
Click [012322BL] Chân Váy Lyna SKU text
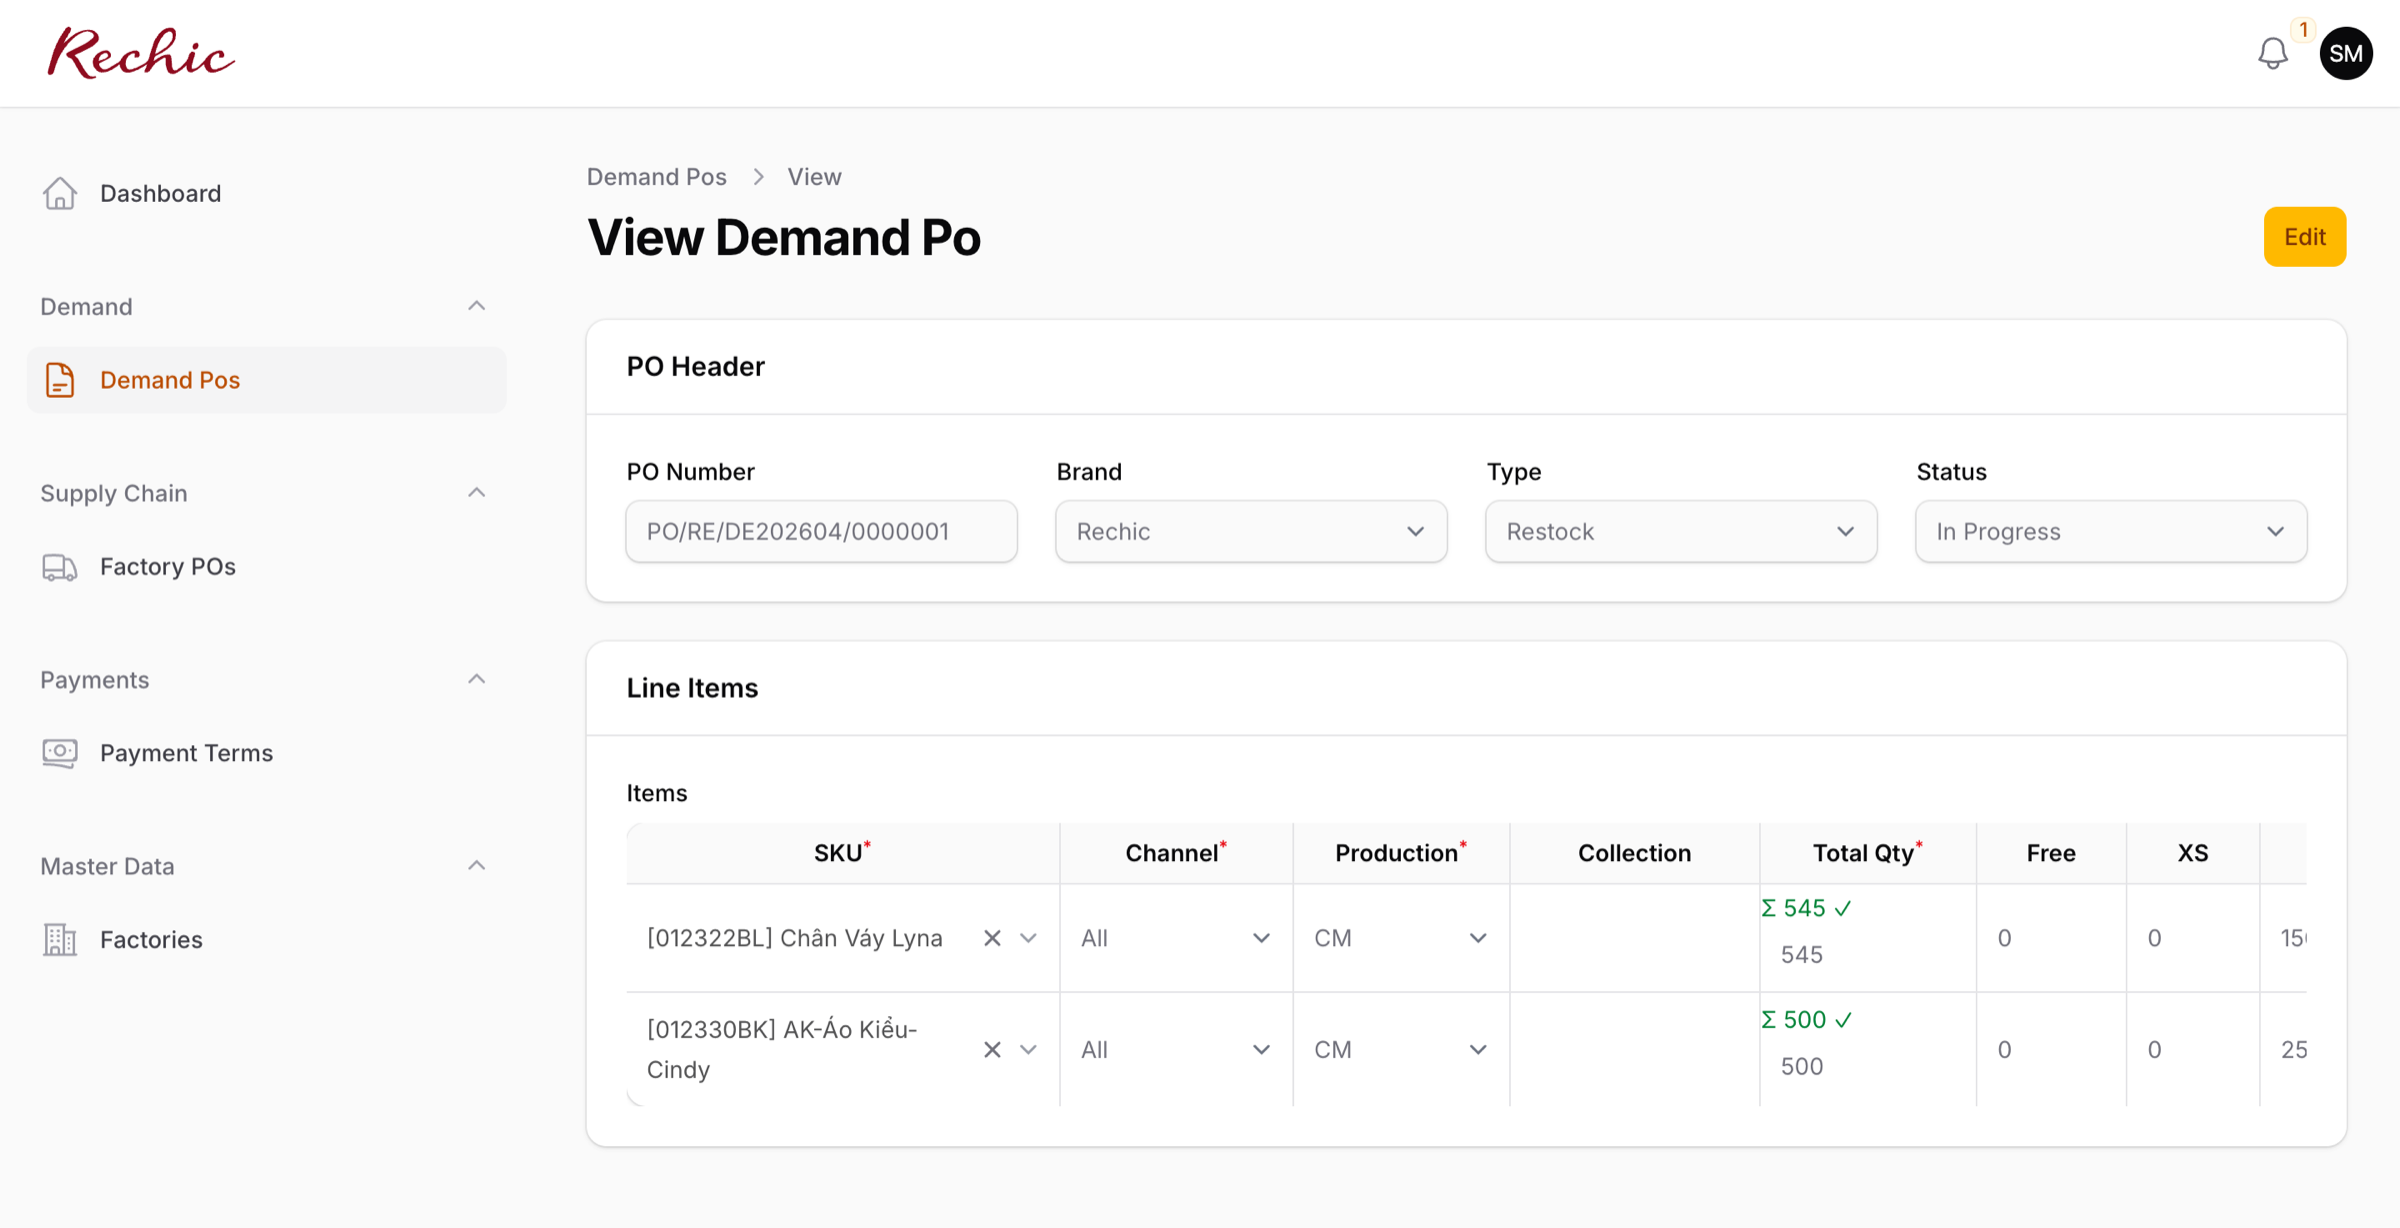tap(794, 938)
